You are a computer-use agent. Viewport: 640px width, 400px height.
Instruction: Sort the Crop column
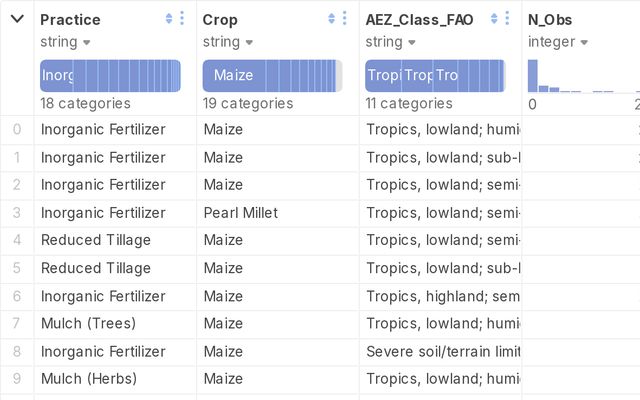331,18
